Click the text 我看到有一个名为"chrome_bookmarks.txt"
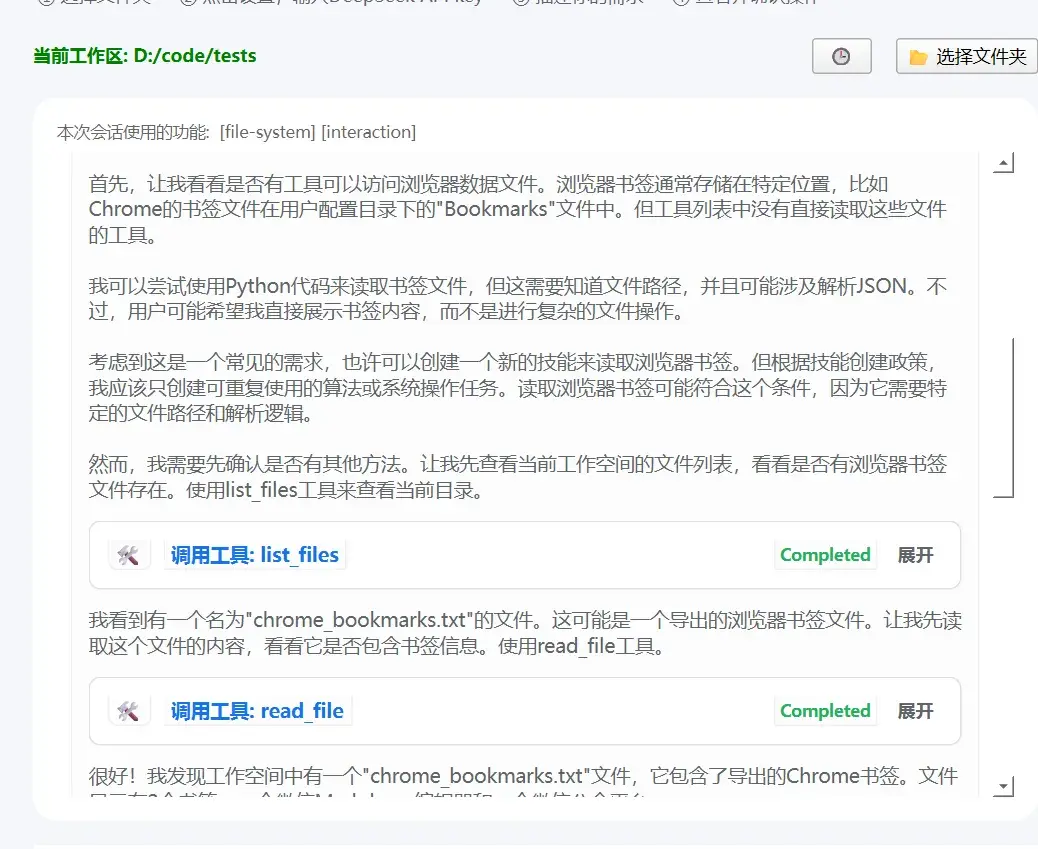Viewport: 1038px width, 849px height. [525, 632]
